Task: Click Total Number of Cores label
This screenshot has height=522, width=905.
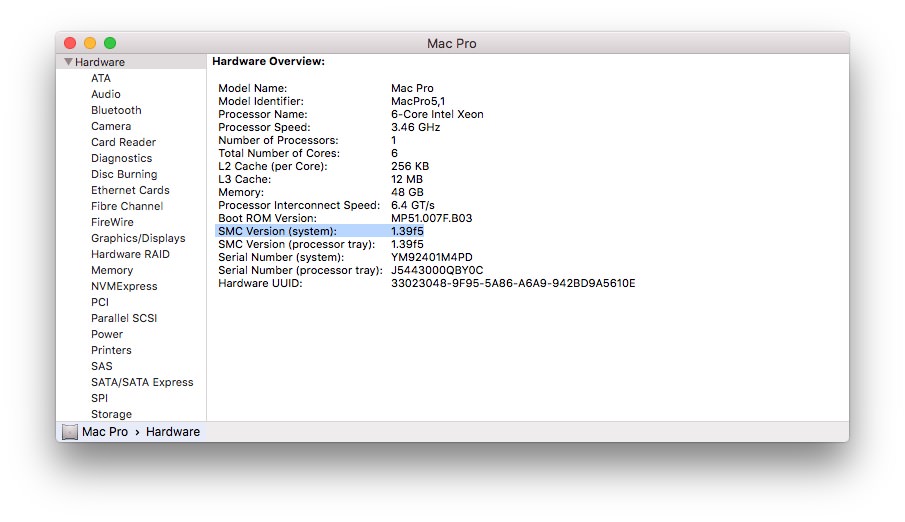Action: coord(279,153)
